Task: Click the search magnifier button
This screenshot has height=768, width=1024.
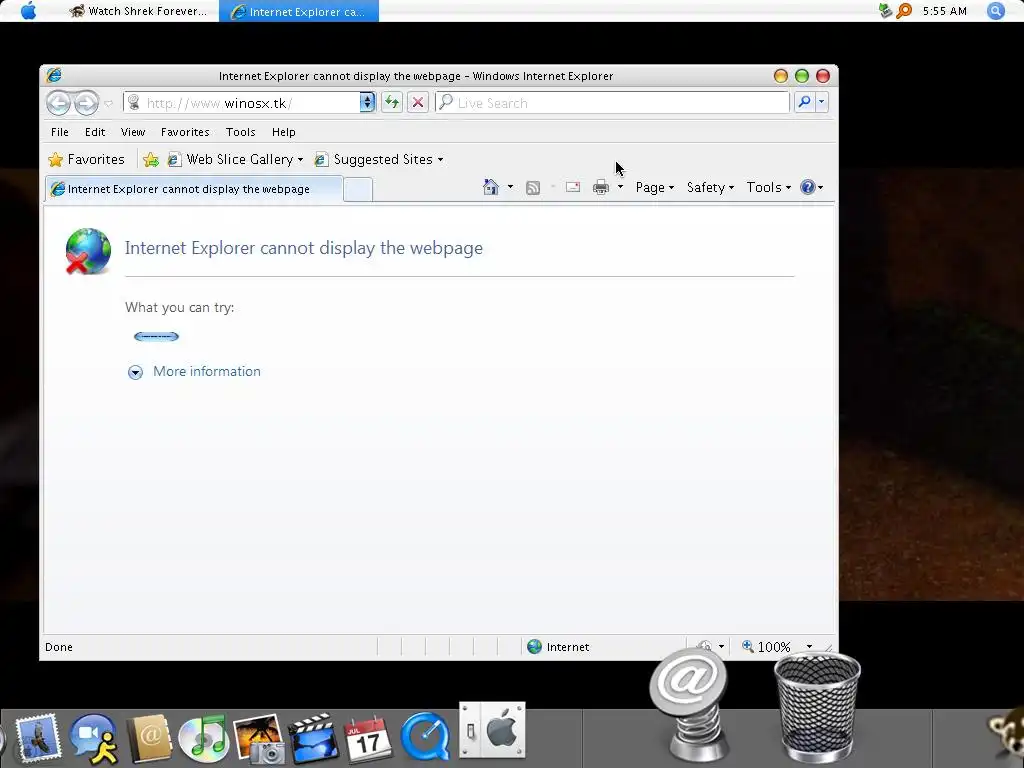Action: point(805,102)
